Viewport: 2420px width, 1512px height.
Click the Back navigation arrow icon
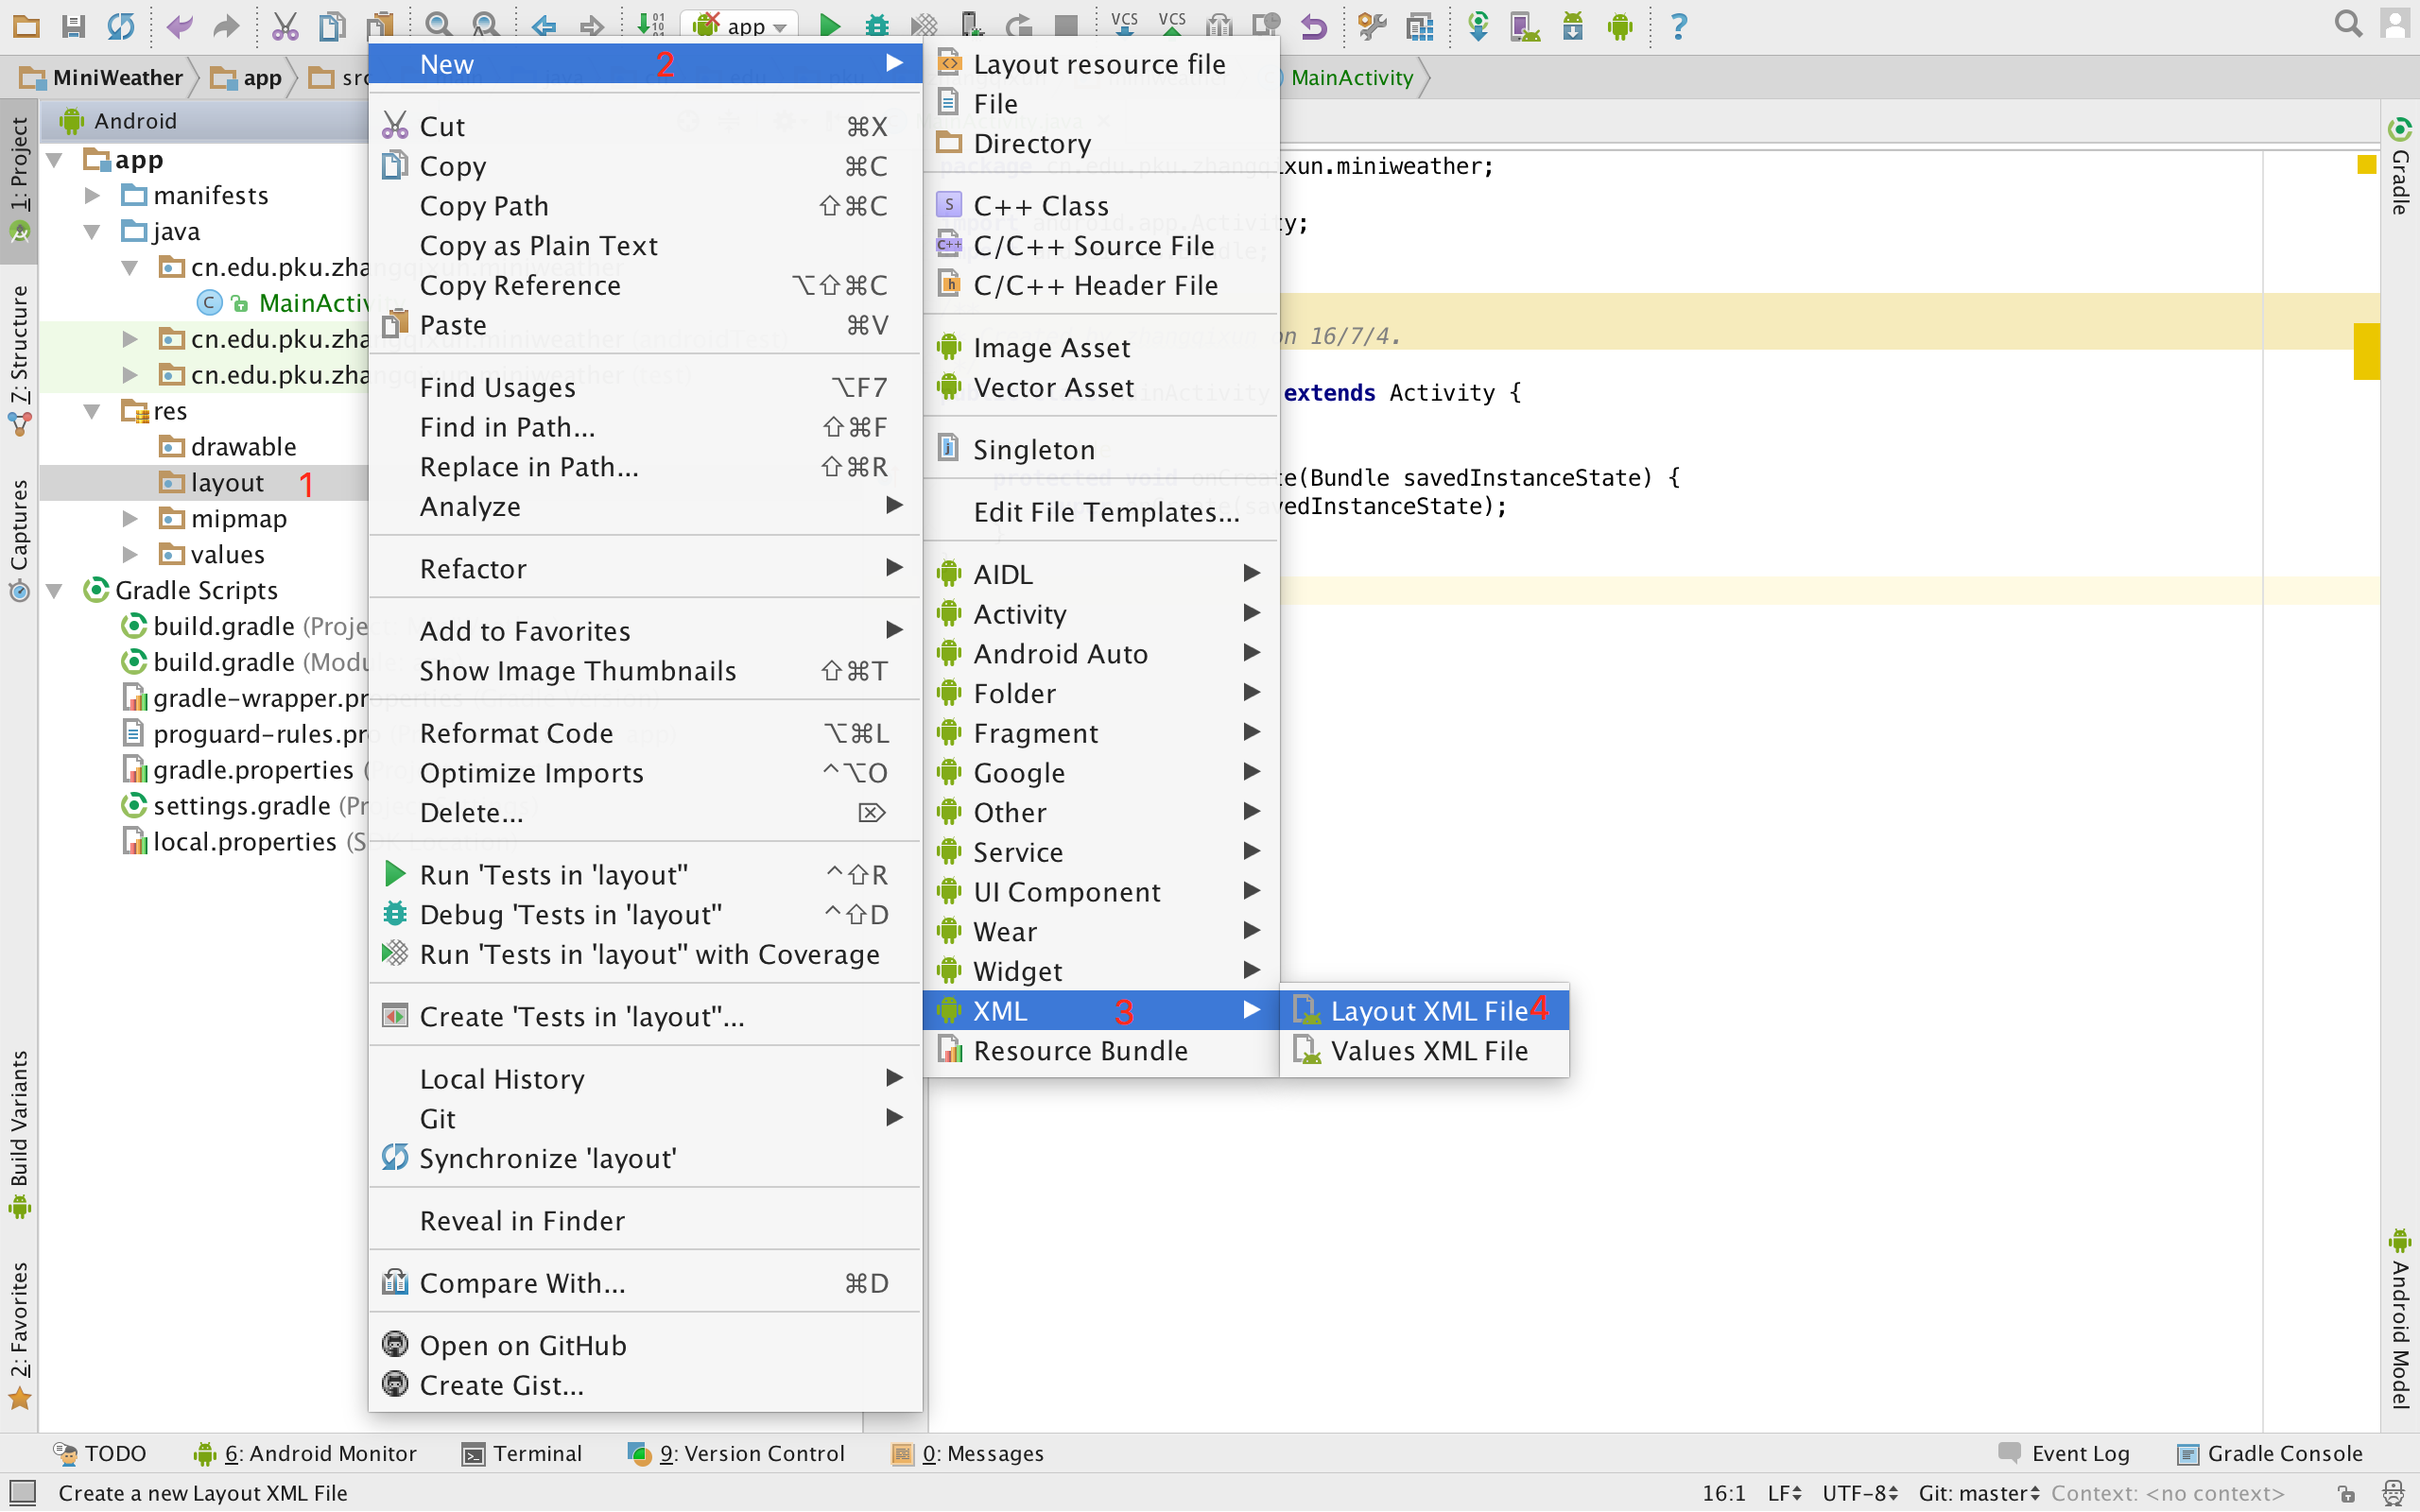pyautogui.click(x=544, y=26)
